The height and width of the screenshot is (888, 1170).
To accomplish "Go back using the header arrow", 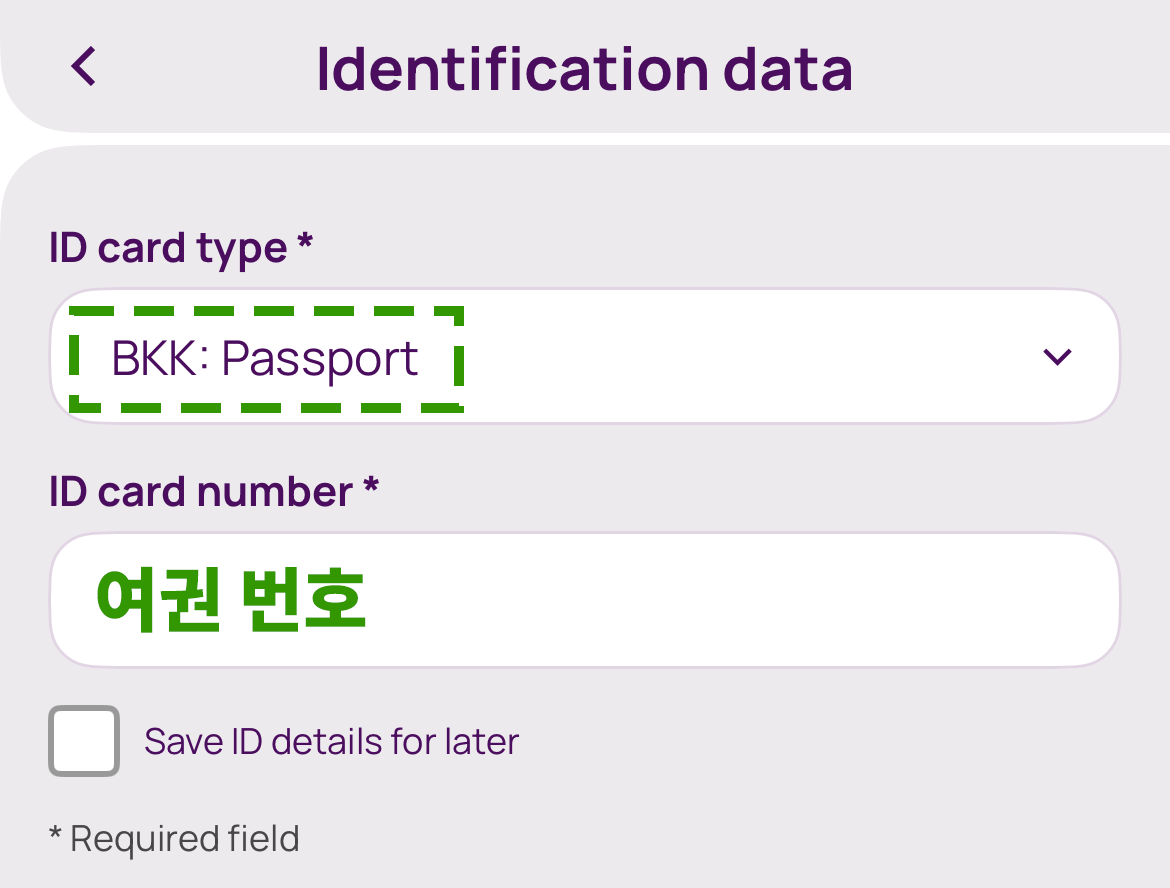I will click(84, 67).
